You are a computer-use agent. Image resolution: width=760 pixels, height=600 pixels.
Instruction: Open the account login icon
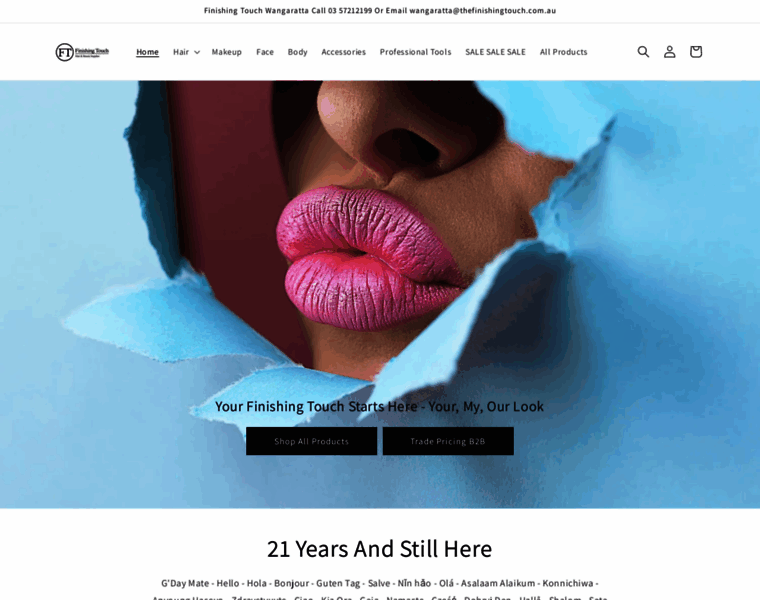point(669,51)
